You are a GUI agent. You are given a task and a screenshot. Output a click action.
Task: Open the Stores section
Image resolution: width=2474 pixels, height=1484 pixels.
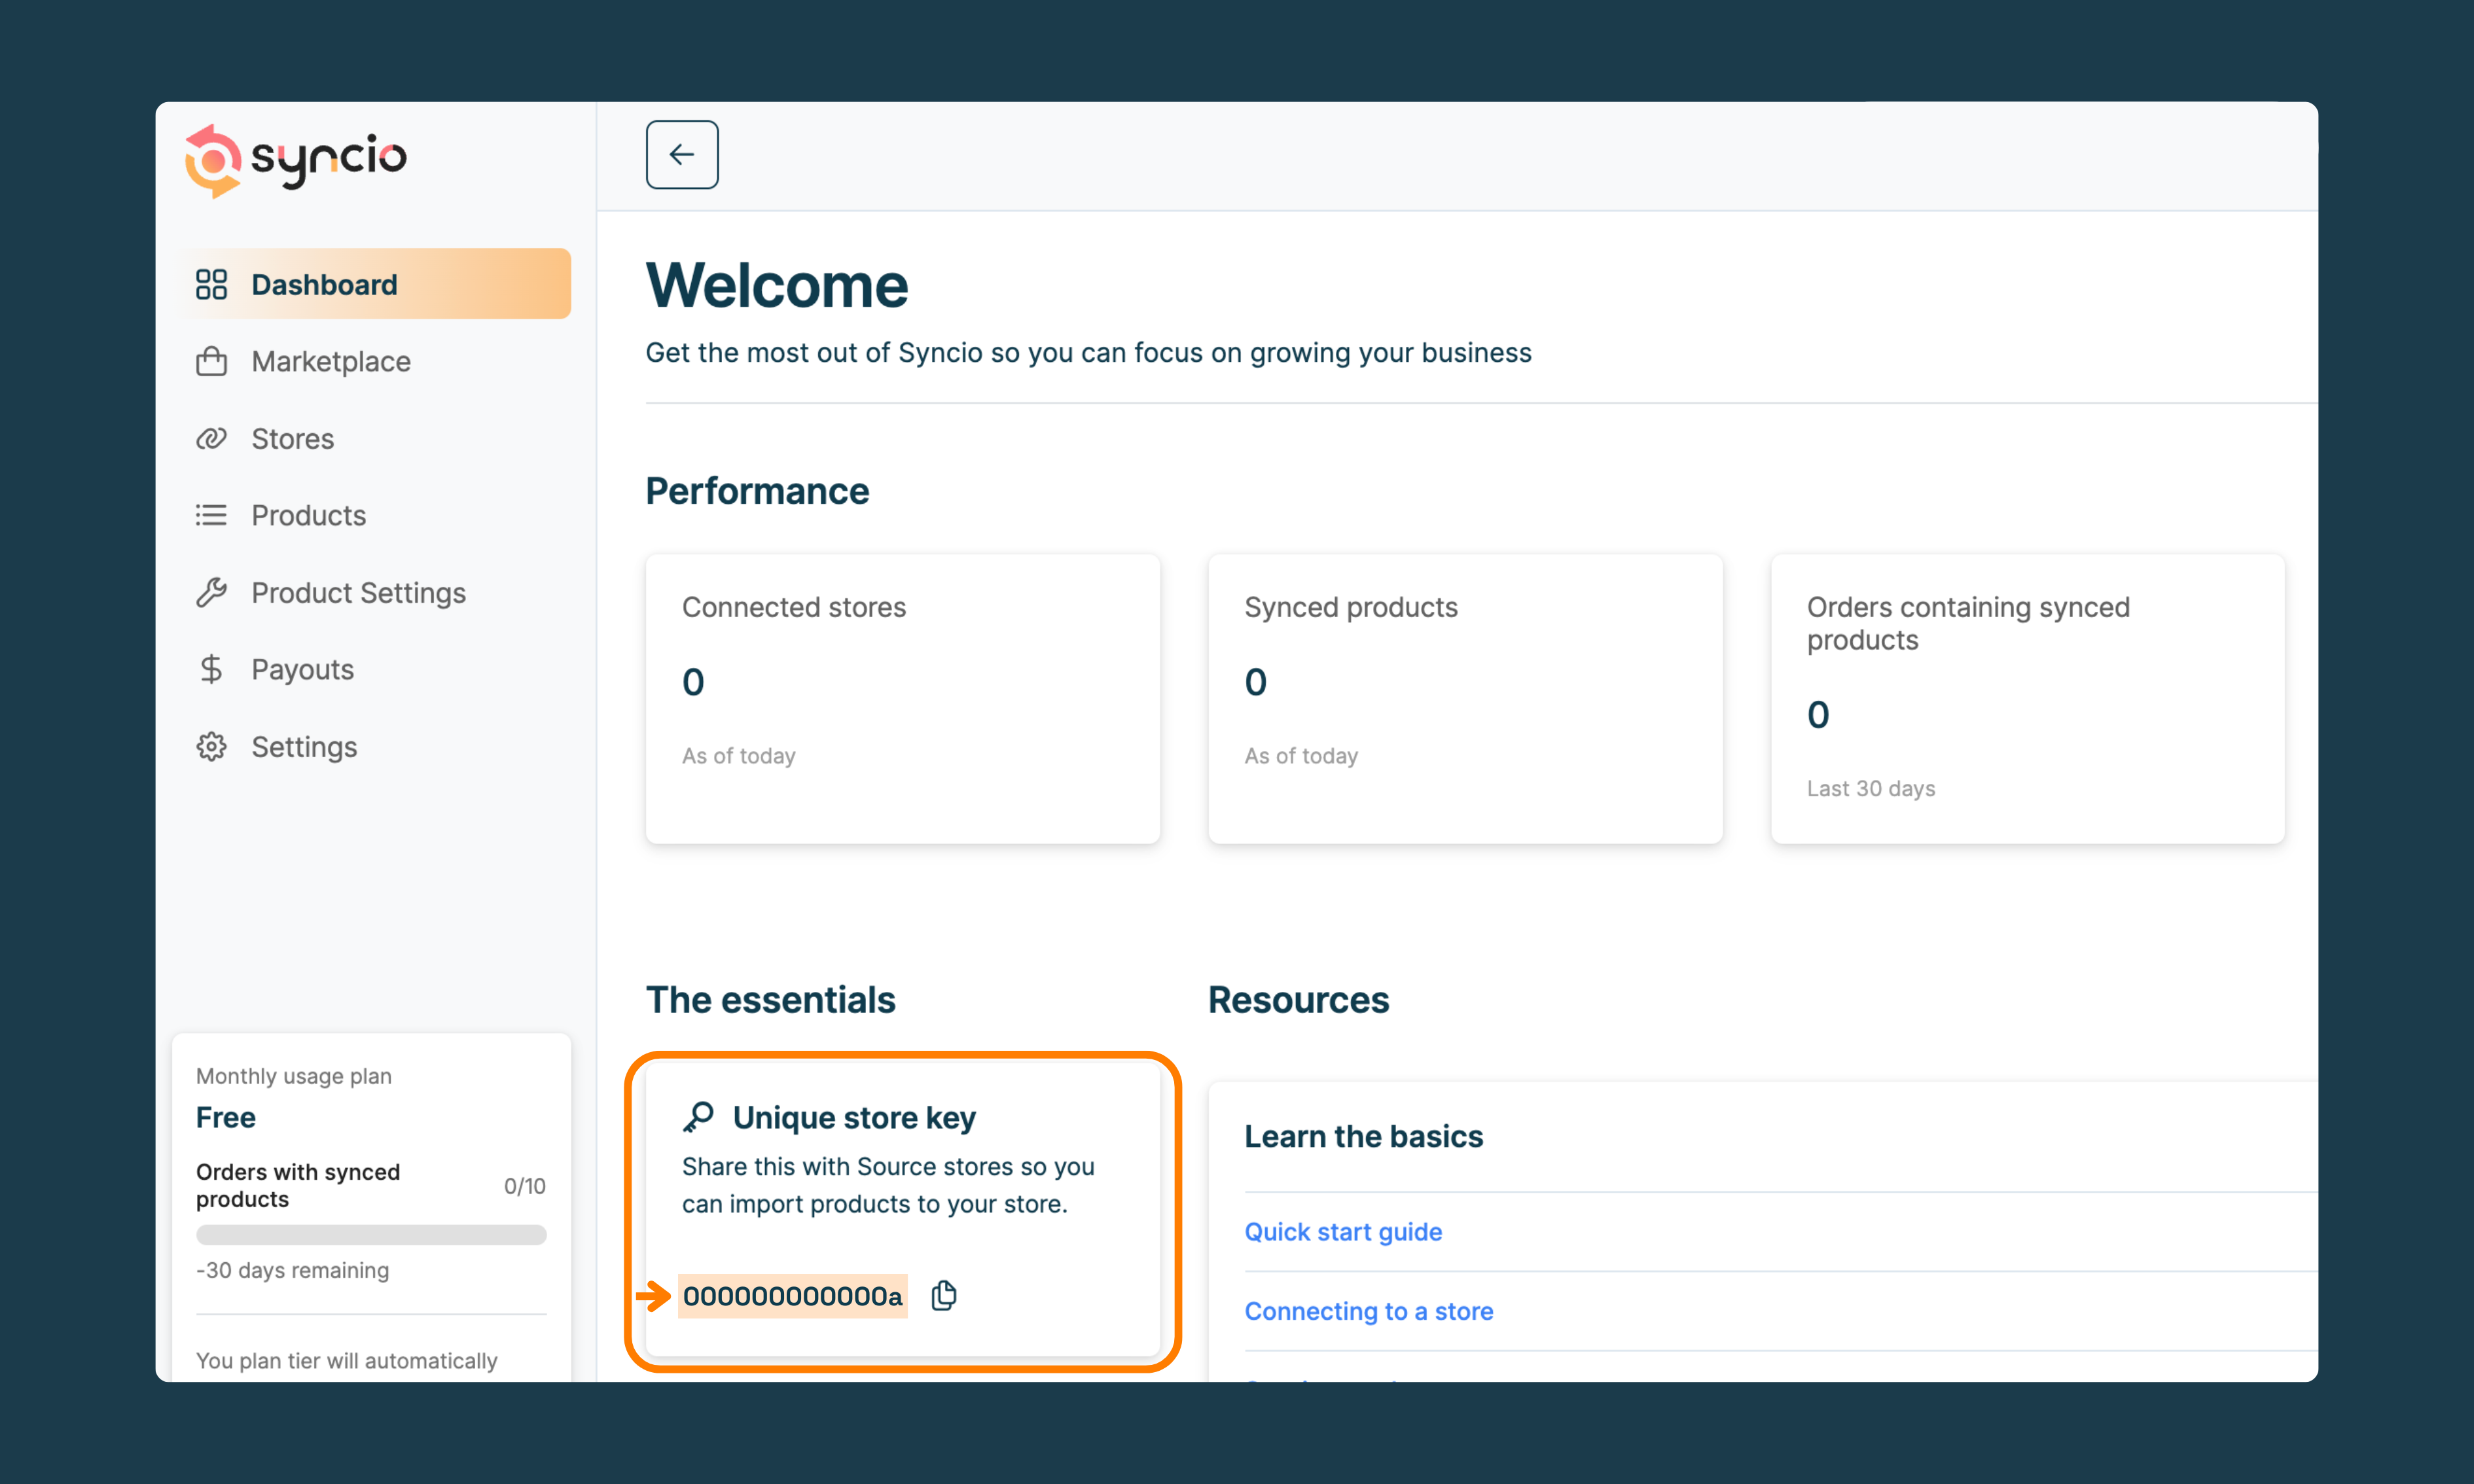292,438
